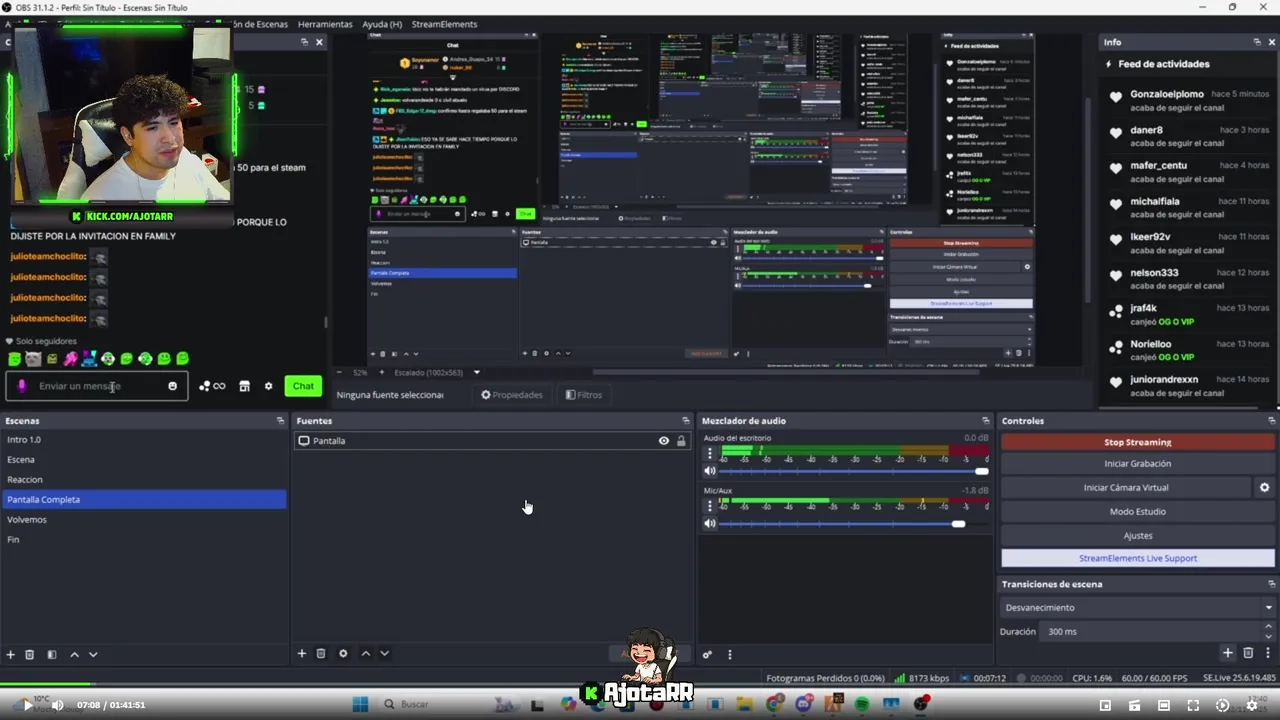Toggle lock on the Pantalla source
Screen dimensions: 1280x720
tap(681, 441)
